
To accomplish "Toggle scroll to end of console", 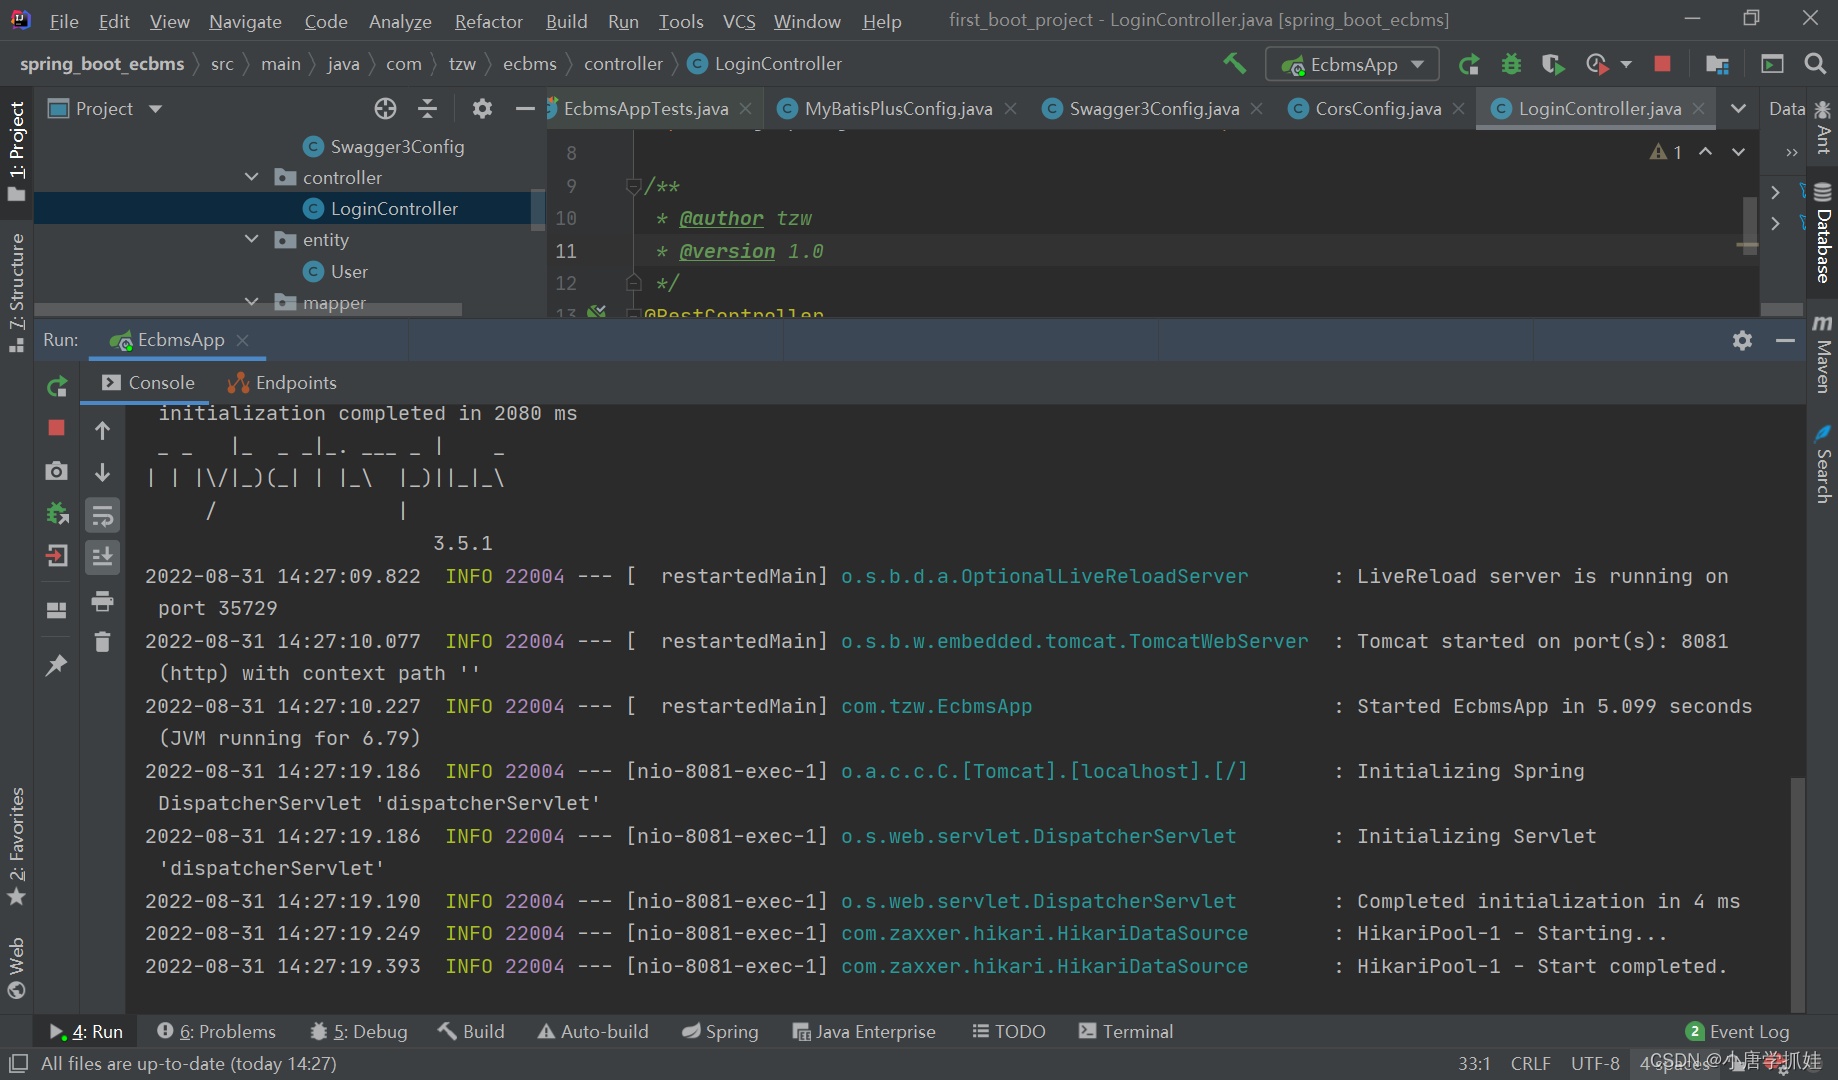I will pos(102,557).
